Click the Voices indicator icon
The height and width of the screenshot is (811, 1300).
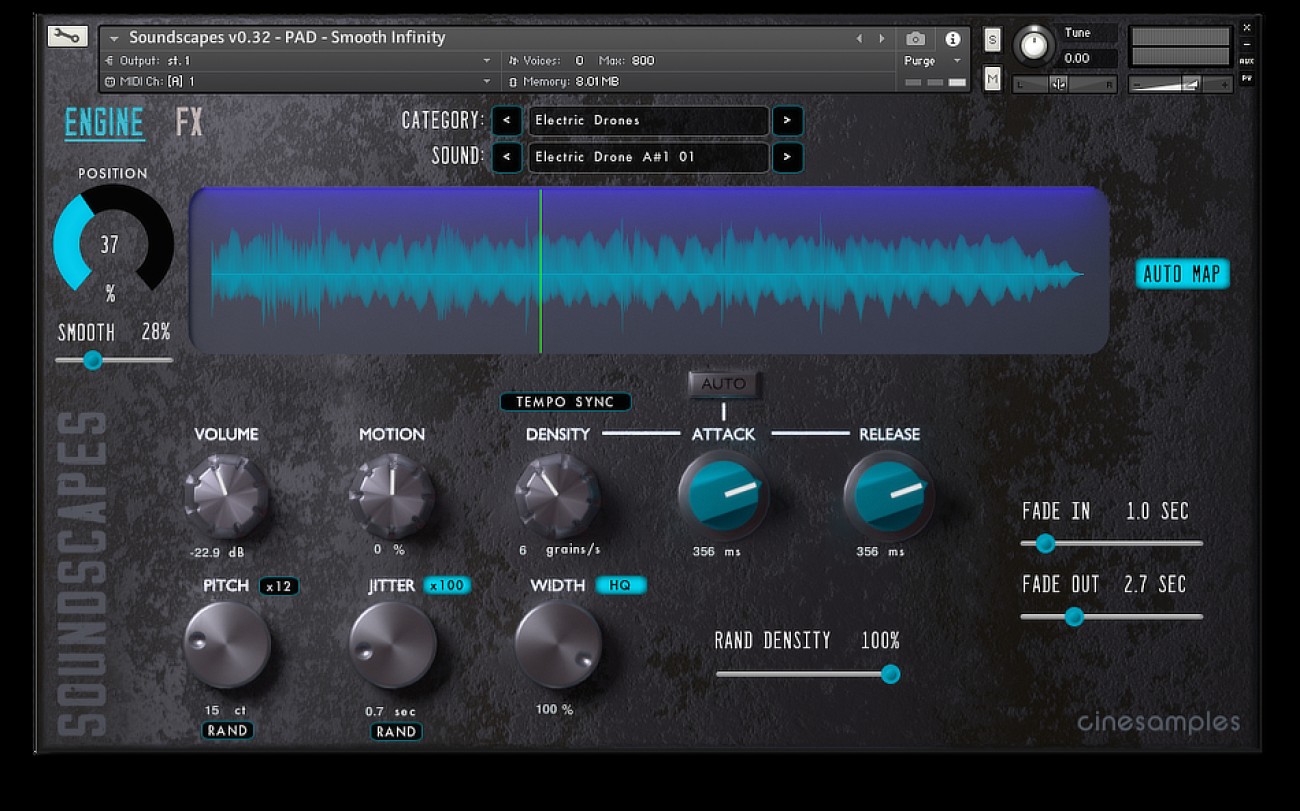(513, 60)
